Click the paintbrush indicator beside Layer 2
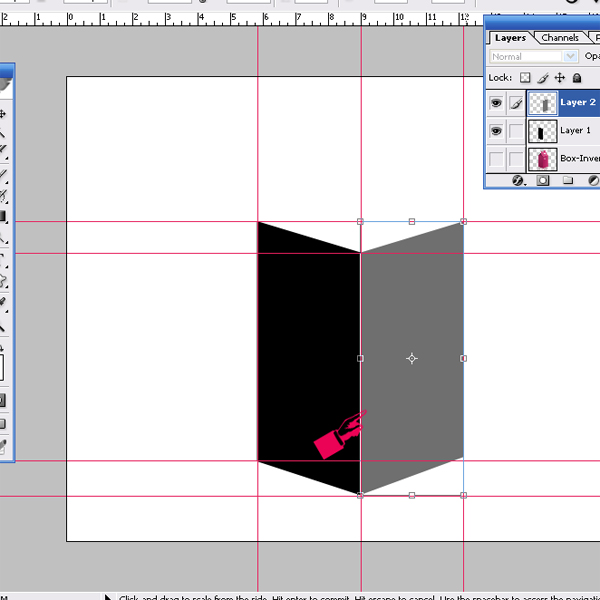The image size is (600, 600). click(x=516, y=103)
